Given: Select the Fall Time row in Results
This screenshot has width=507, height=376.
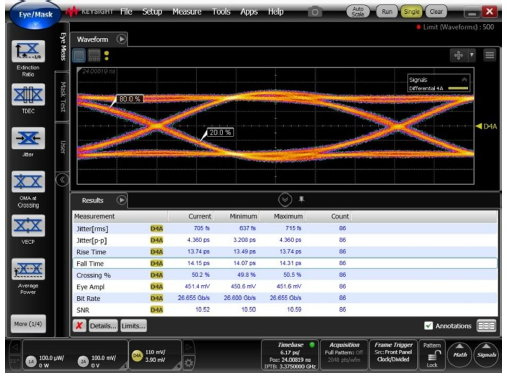Looking at the screenshot, I should point(285,263).
